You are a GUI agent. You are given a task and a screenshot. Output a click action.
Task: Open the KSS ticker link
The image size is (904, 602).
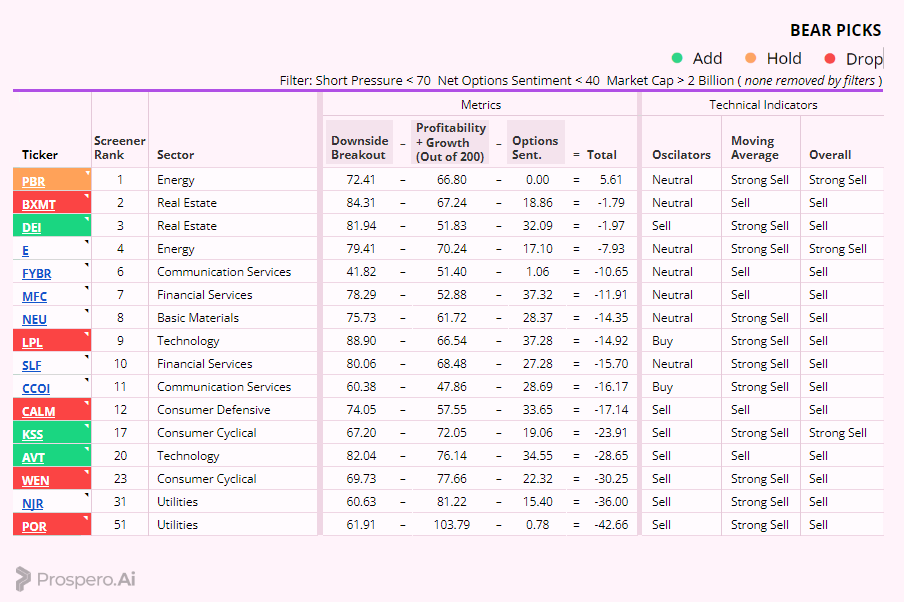(x=32, y=435)
